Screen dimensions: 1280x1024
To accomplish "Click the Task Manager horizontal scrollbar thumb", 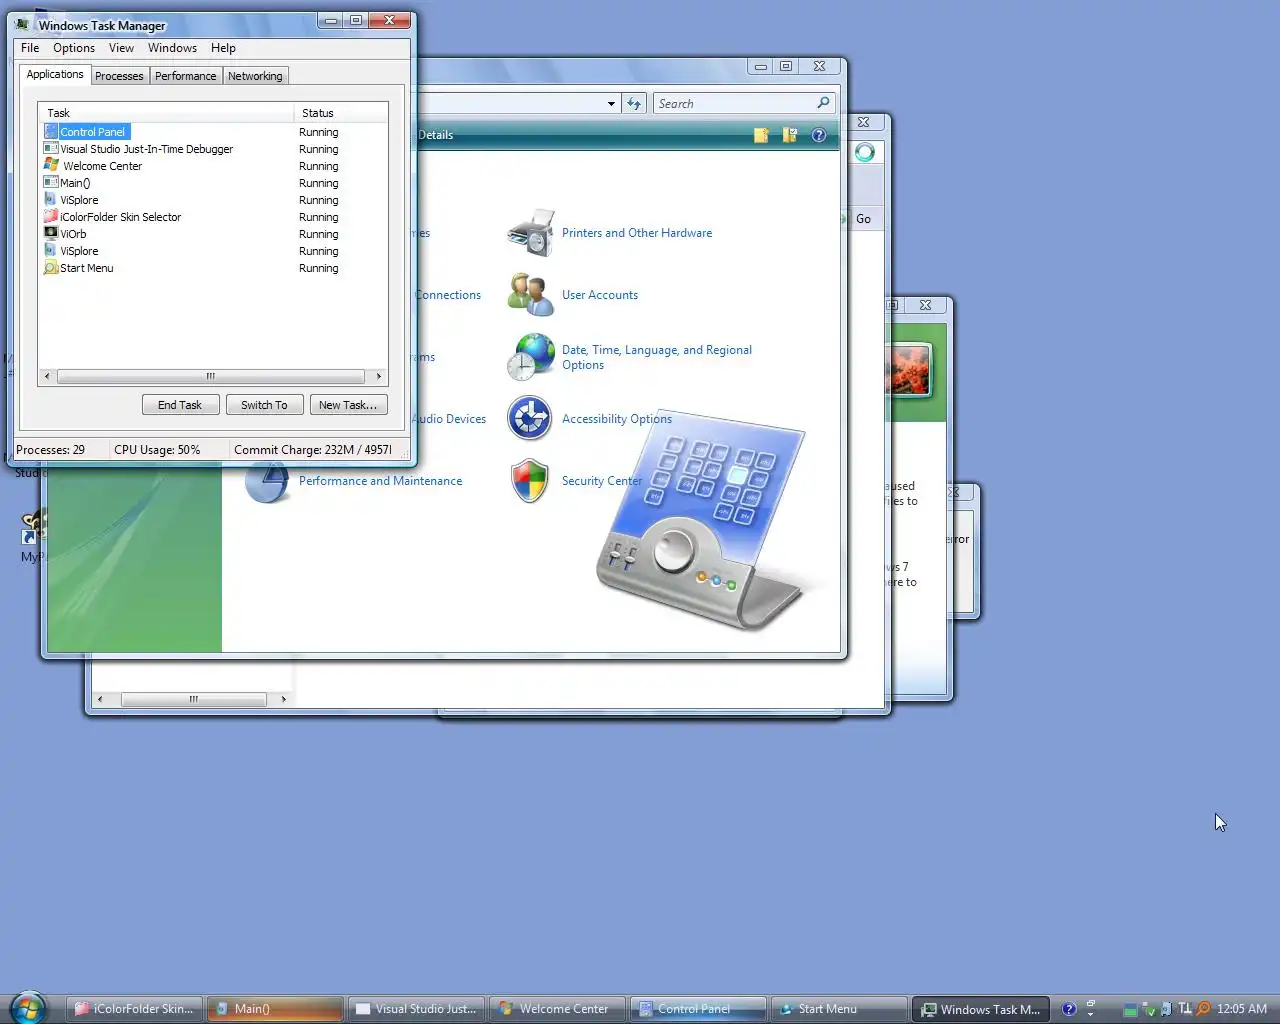I will pyautogui.click(x=211, y=377).
